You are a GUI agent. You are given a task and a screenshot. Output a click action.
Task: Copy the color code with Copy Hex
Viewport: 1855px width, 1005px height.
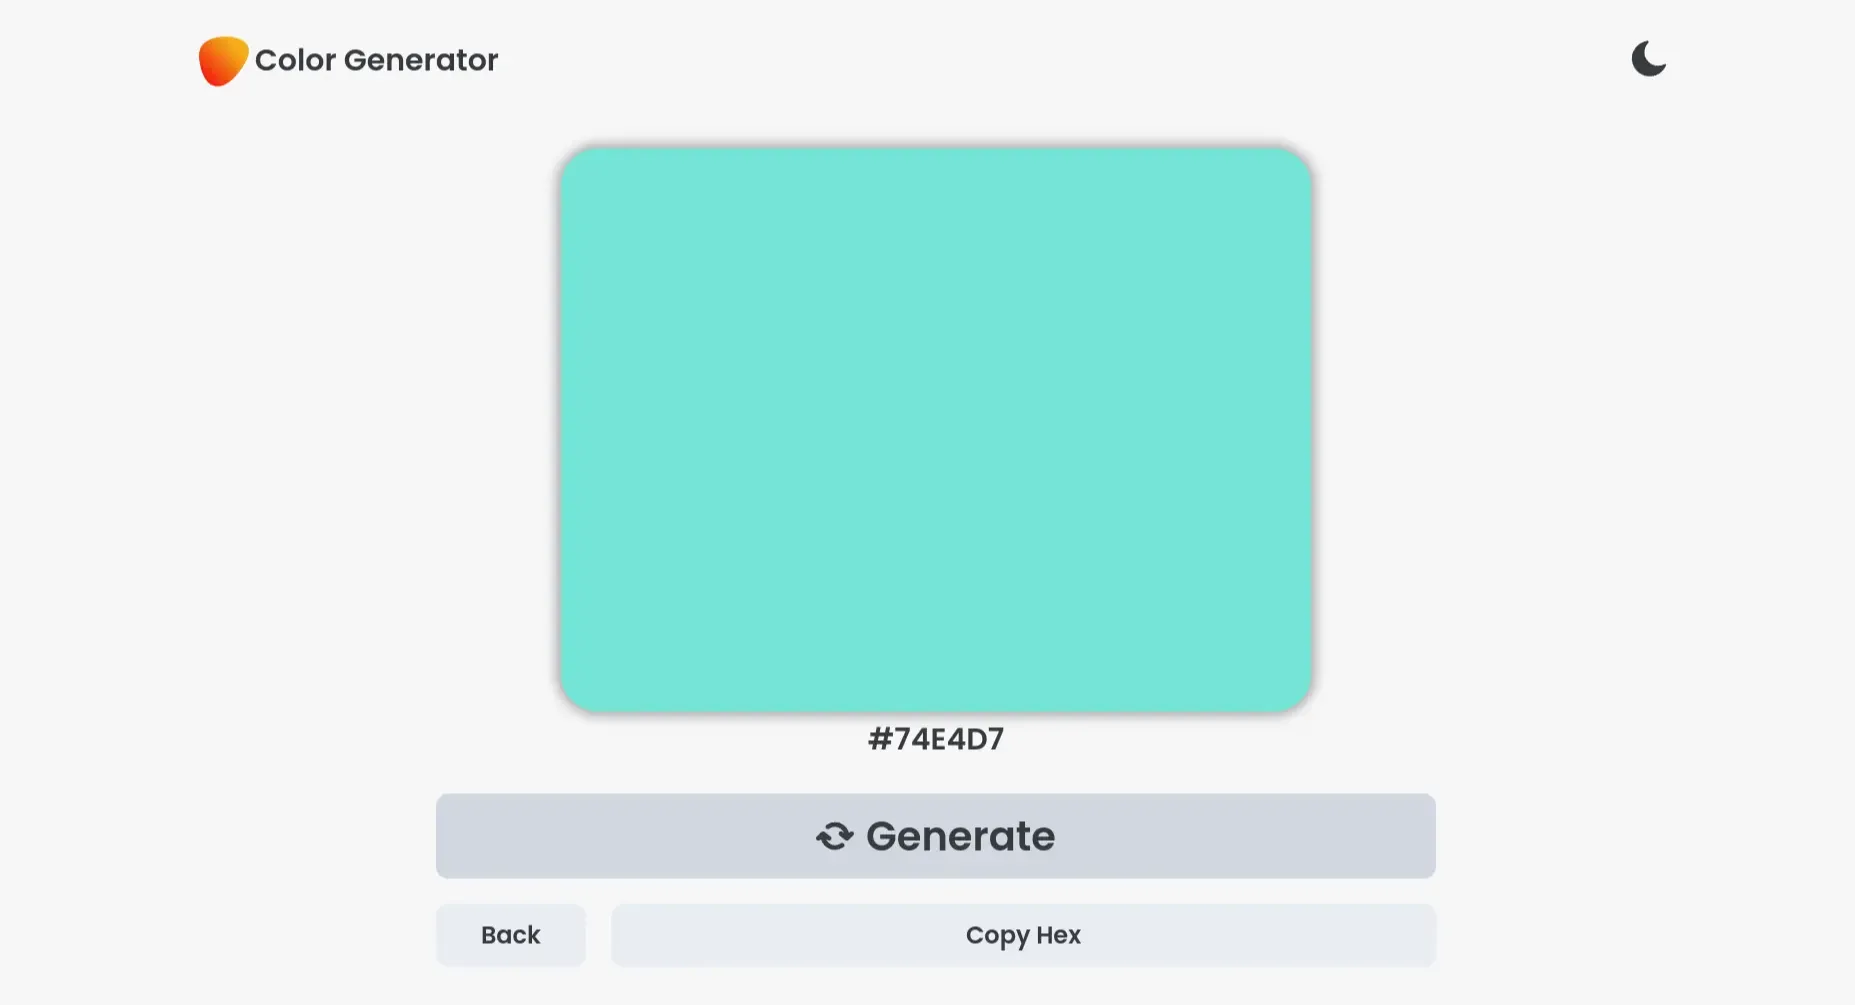[x=1022, y=935]
